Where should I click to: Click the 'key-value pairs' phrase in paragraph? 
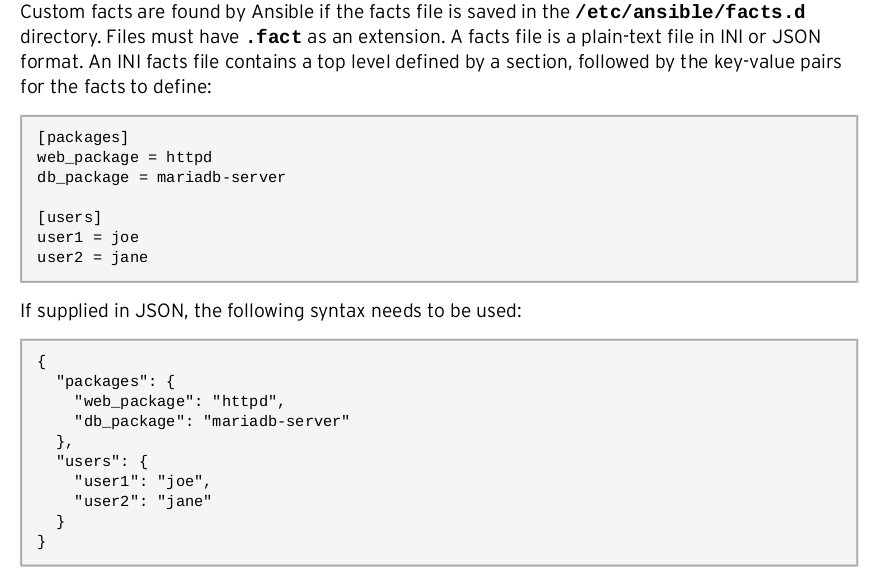[x=780, y=61]
